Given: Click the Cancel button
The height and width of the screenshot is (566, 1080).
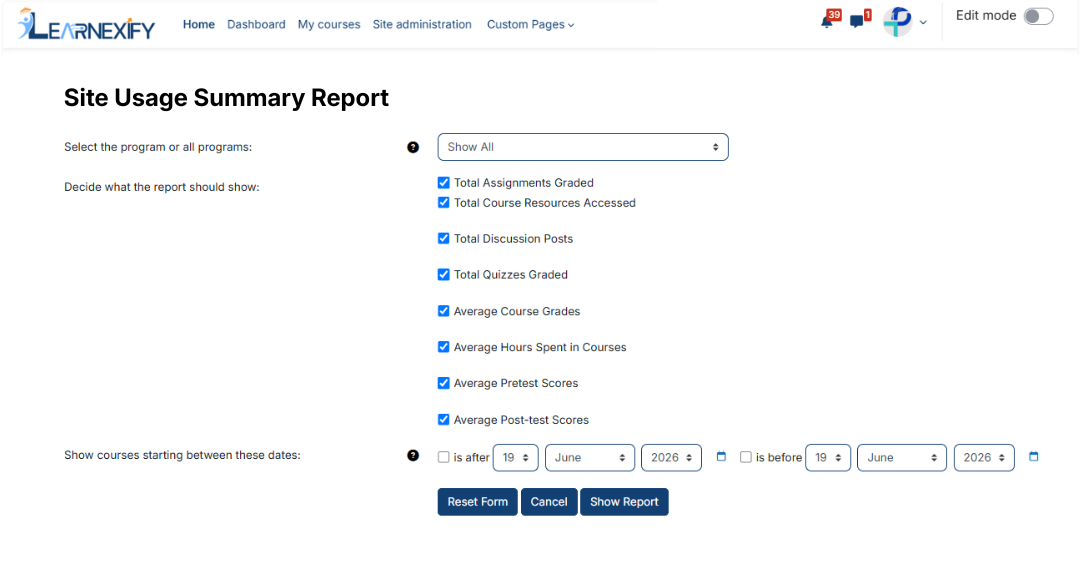Looking at the screenshot, I should 549,502.
